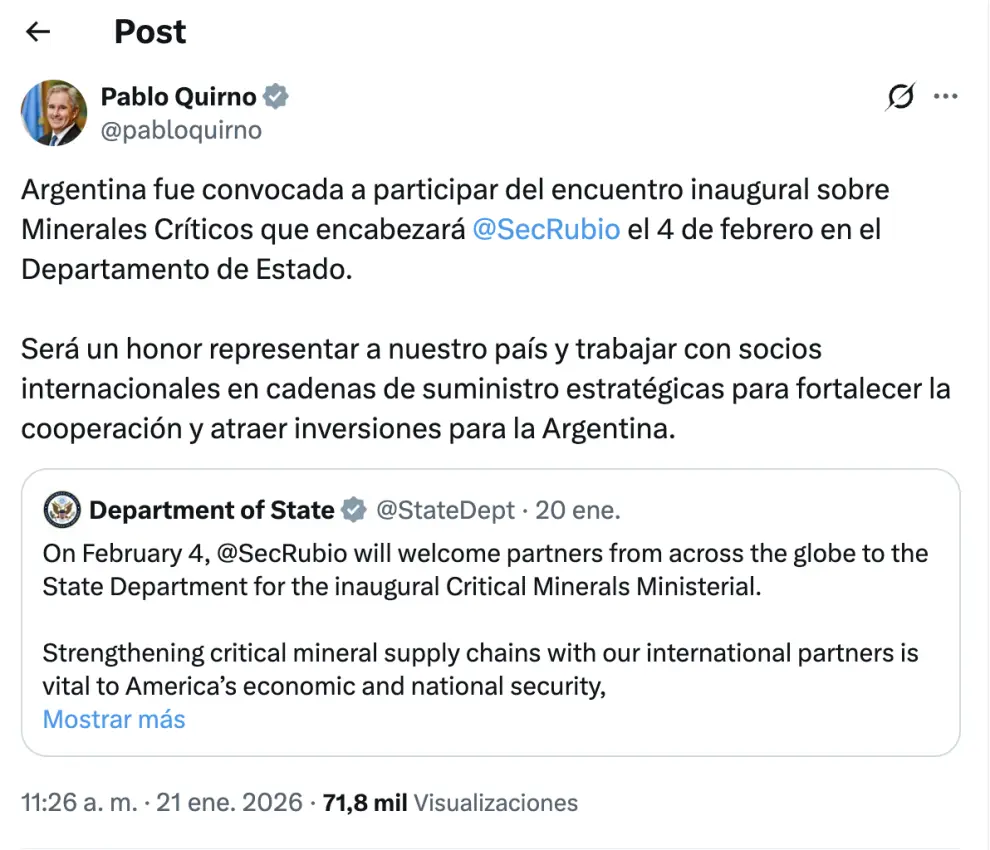Open Pablo Quirno's profile picture
990x850 pixels.
(x=54, y=113)
